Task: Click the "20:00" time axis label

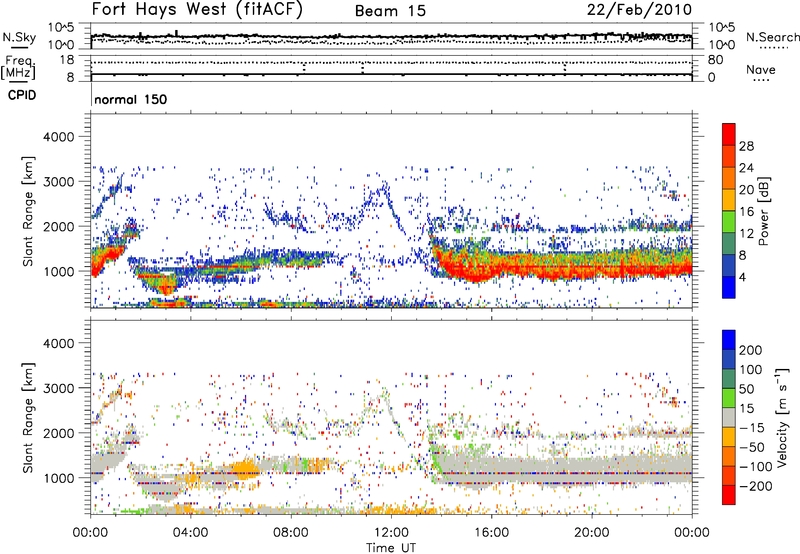Action: tap(591, 533)
